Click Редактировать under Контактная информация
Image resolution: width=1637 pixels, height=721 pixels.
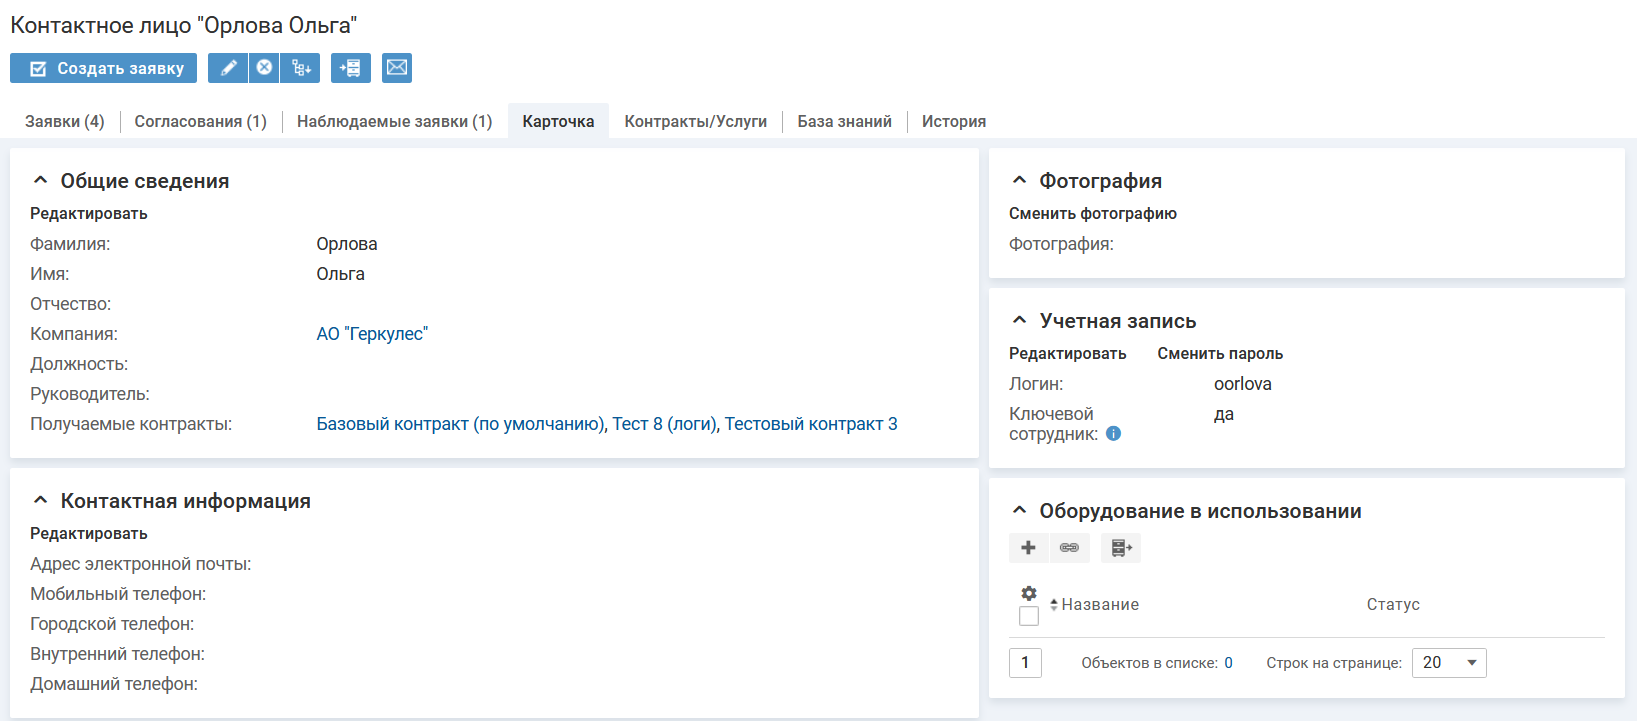click(89, 534)
